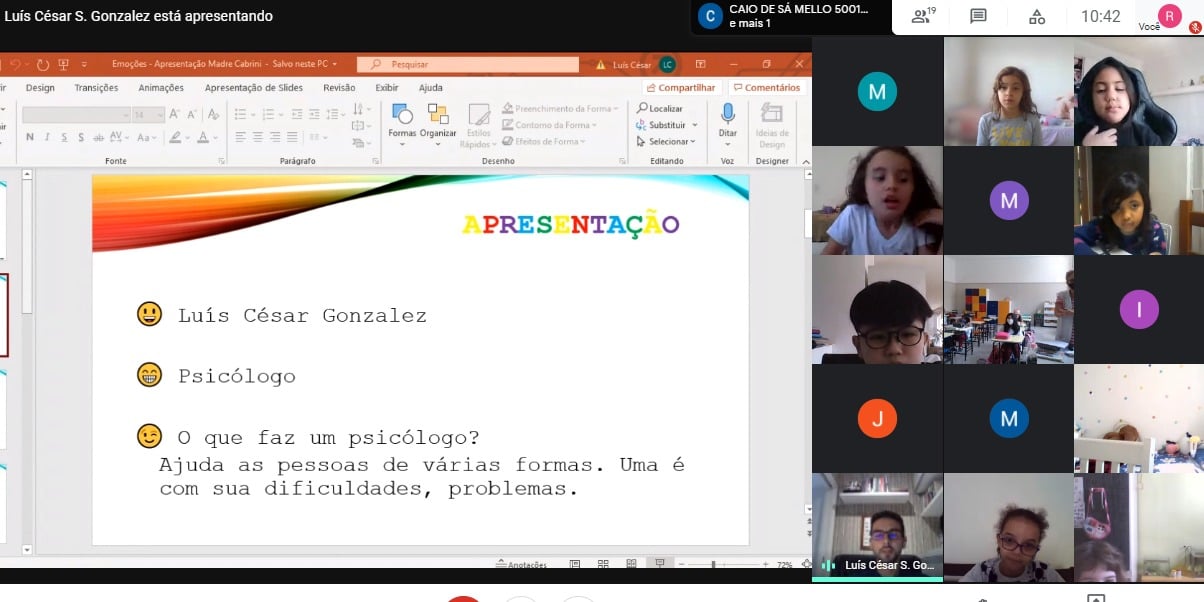Open the Preenchimento da Forma dropdown

559,108
